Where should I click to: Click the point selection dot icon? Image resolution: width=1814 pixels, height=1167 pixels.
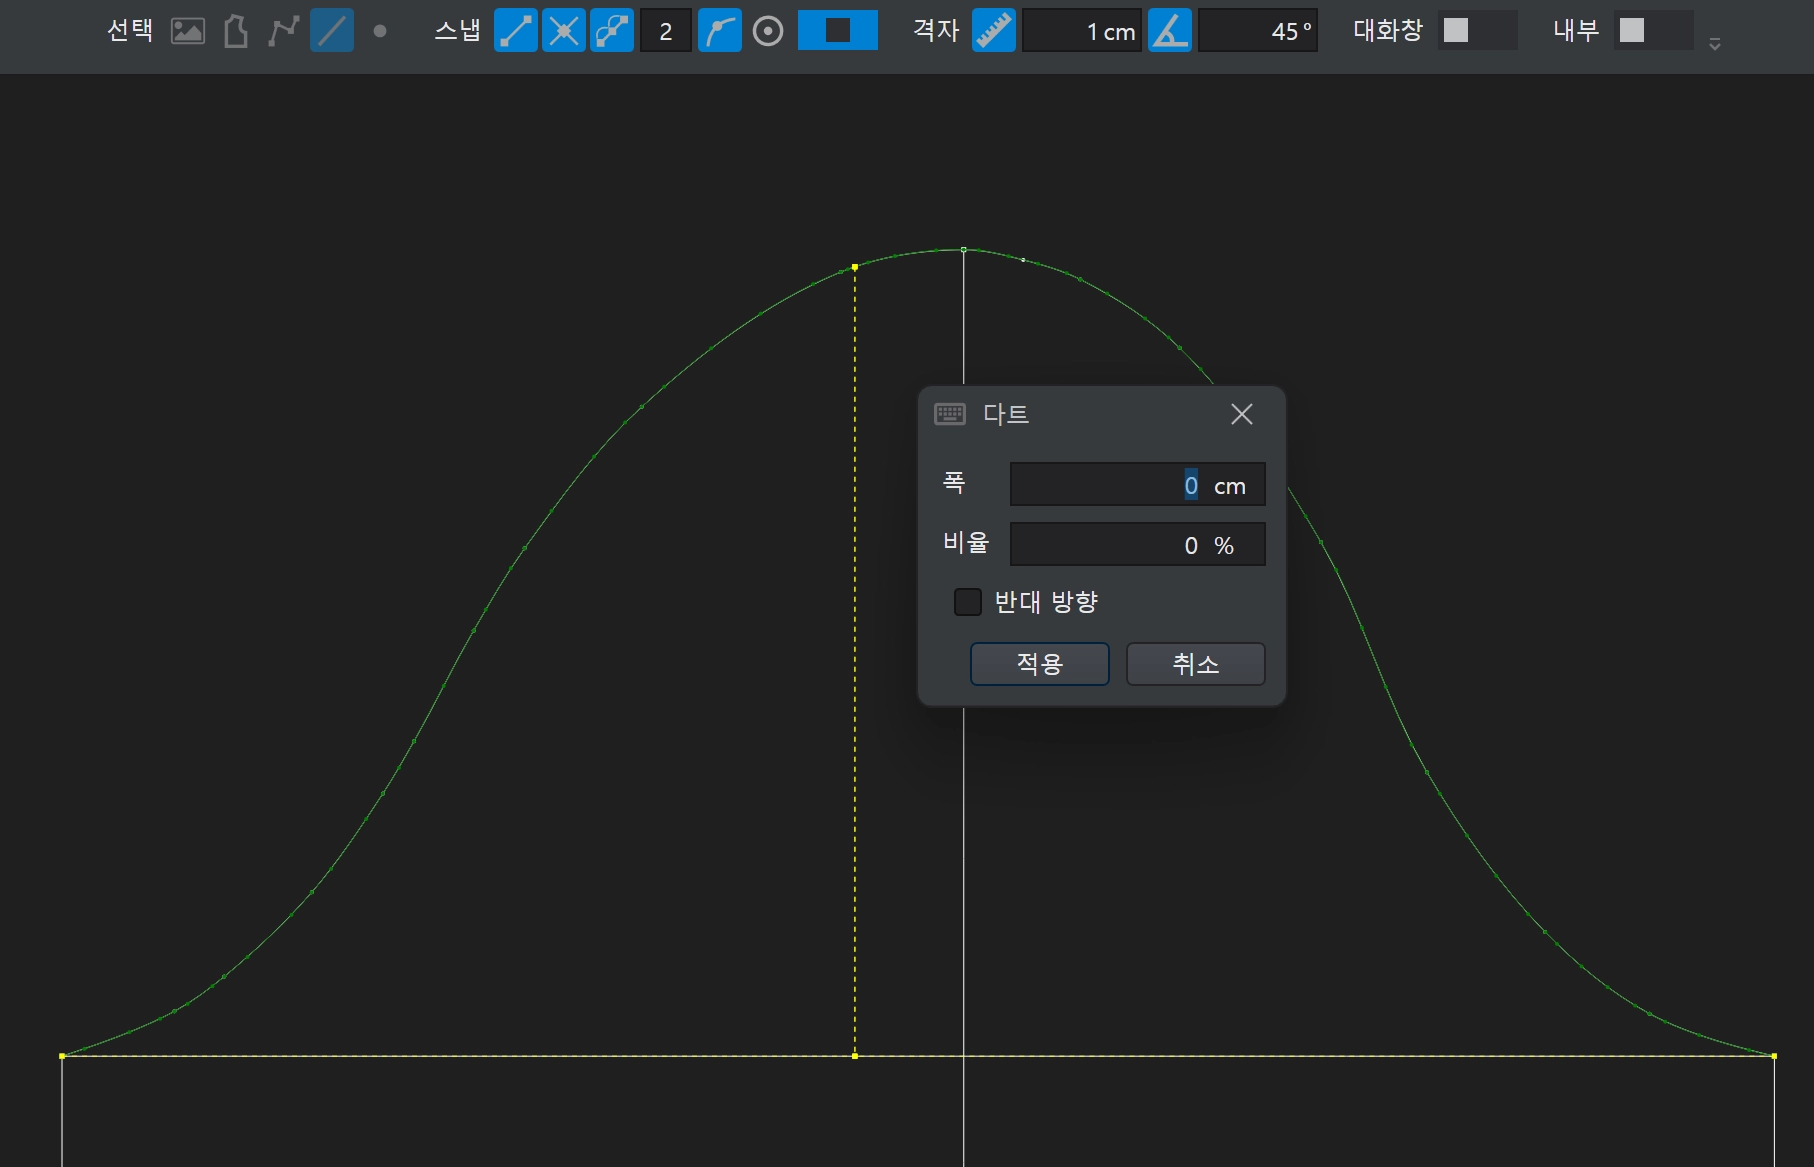[x=380, y=31]
